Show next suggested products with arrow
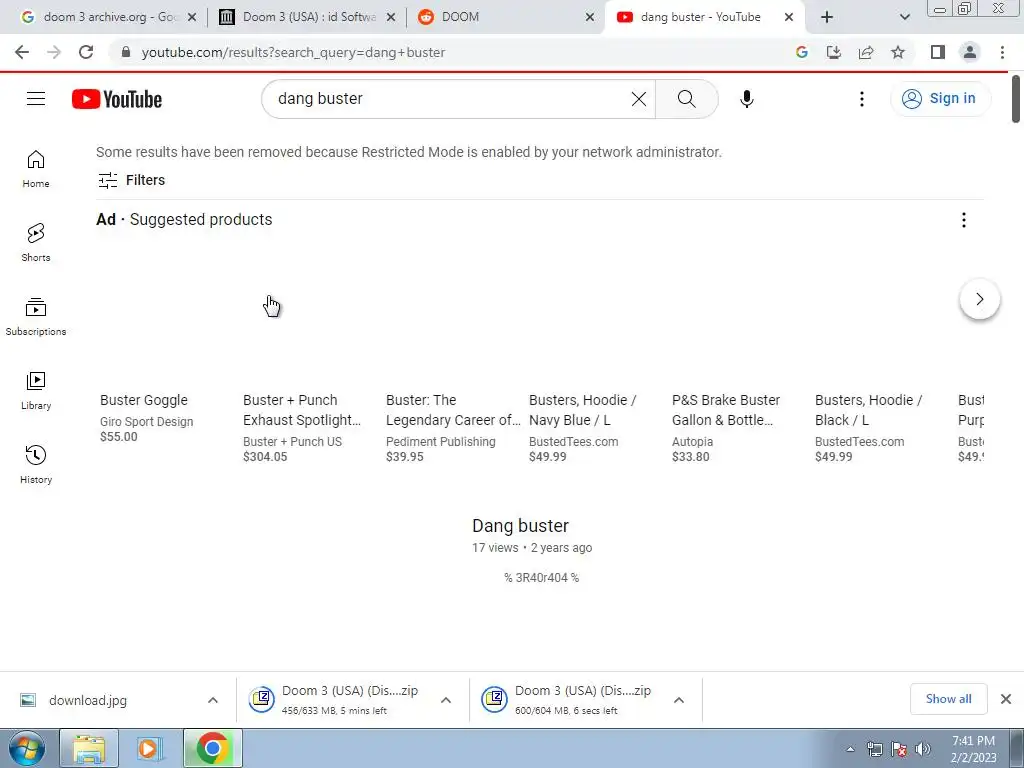Image resolution: width=1024 pixels, height=768 pixels. tap(980, 299)
